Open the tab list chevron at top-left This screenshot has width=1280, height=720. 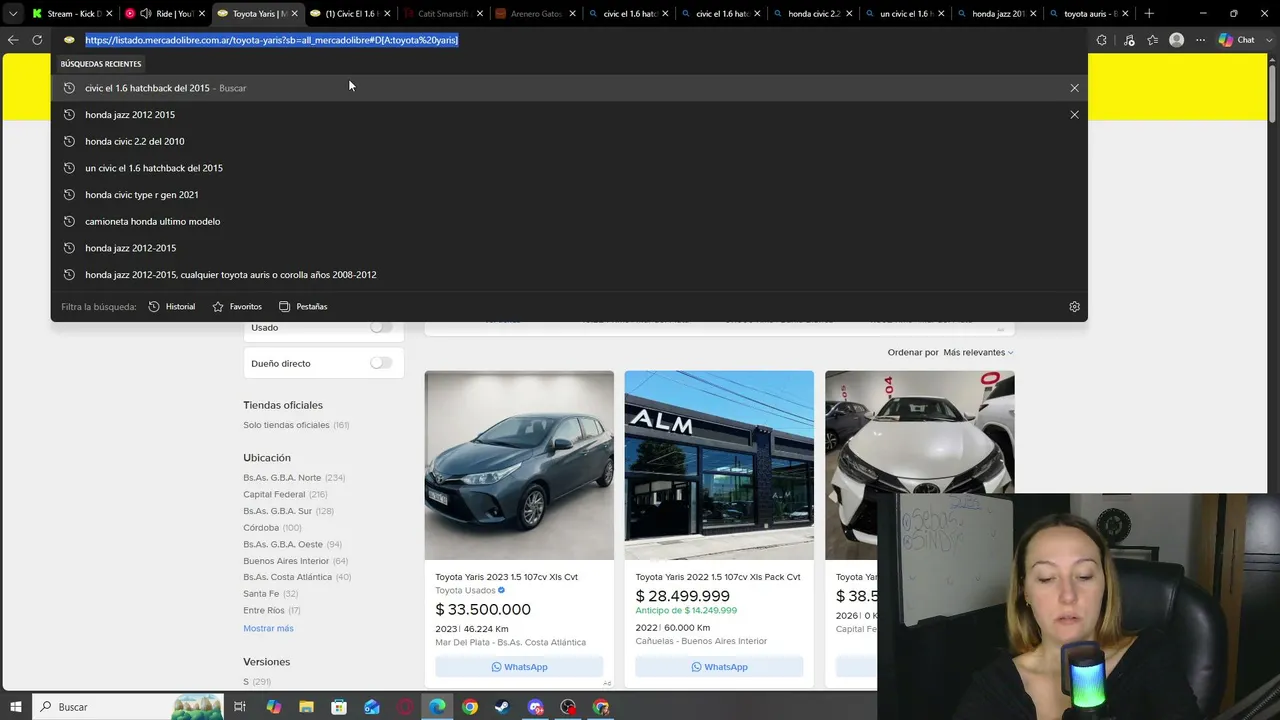point(12,14)
